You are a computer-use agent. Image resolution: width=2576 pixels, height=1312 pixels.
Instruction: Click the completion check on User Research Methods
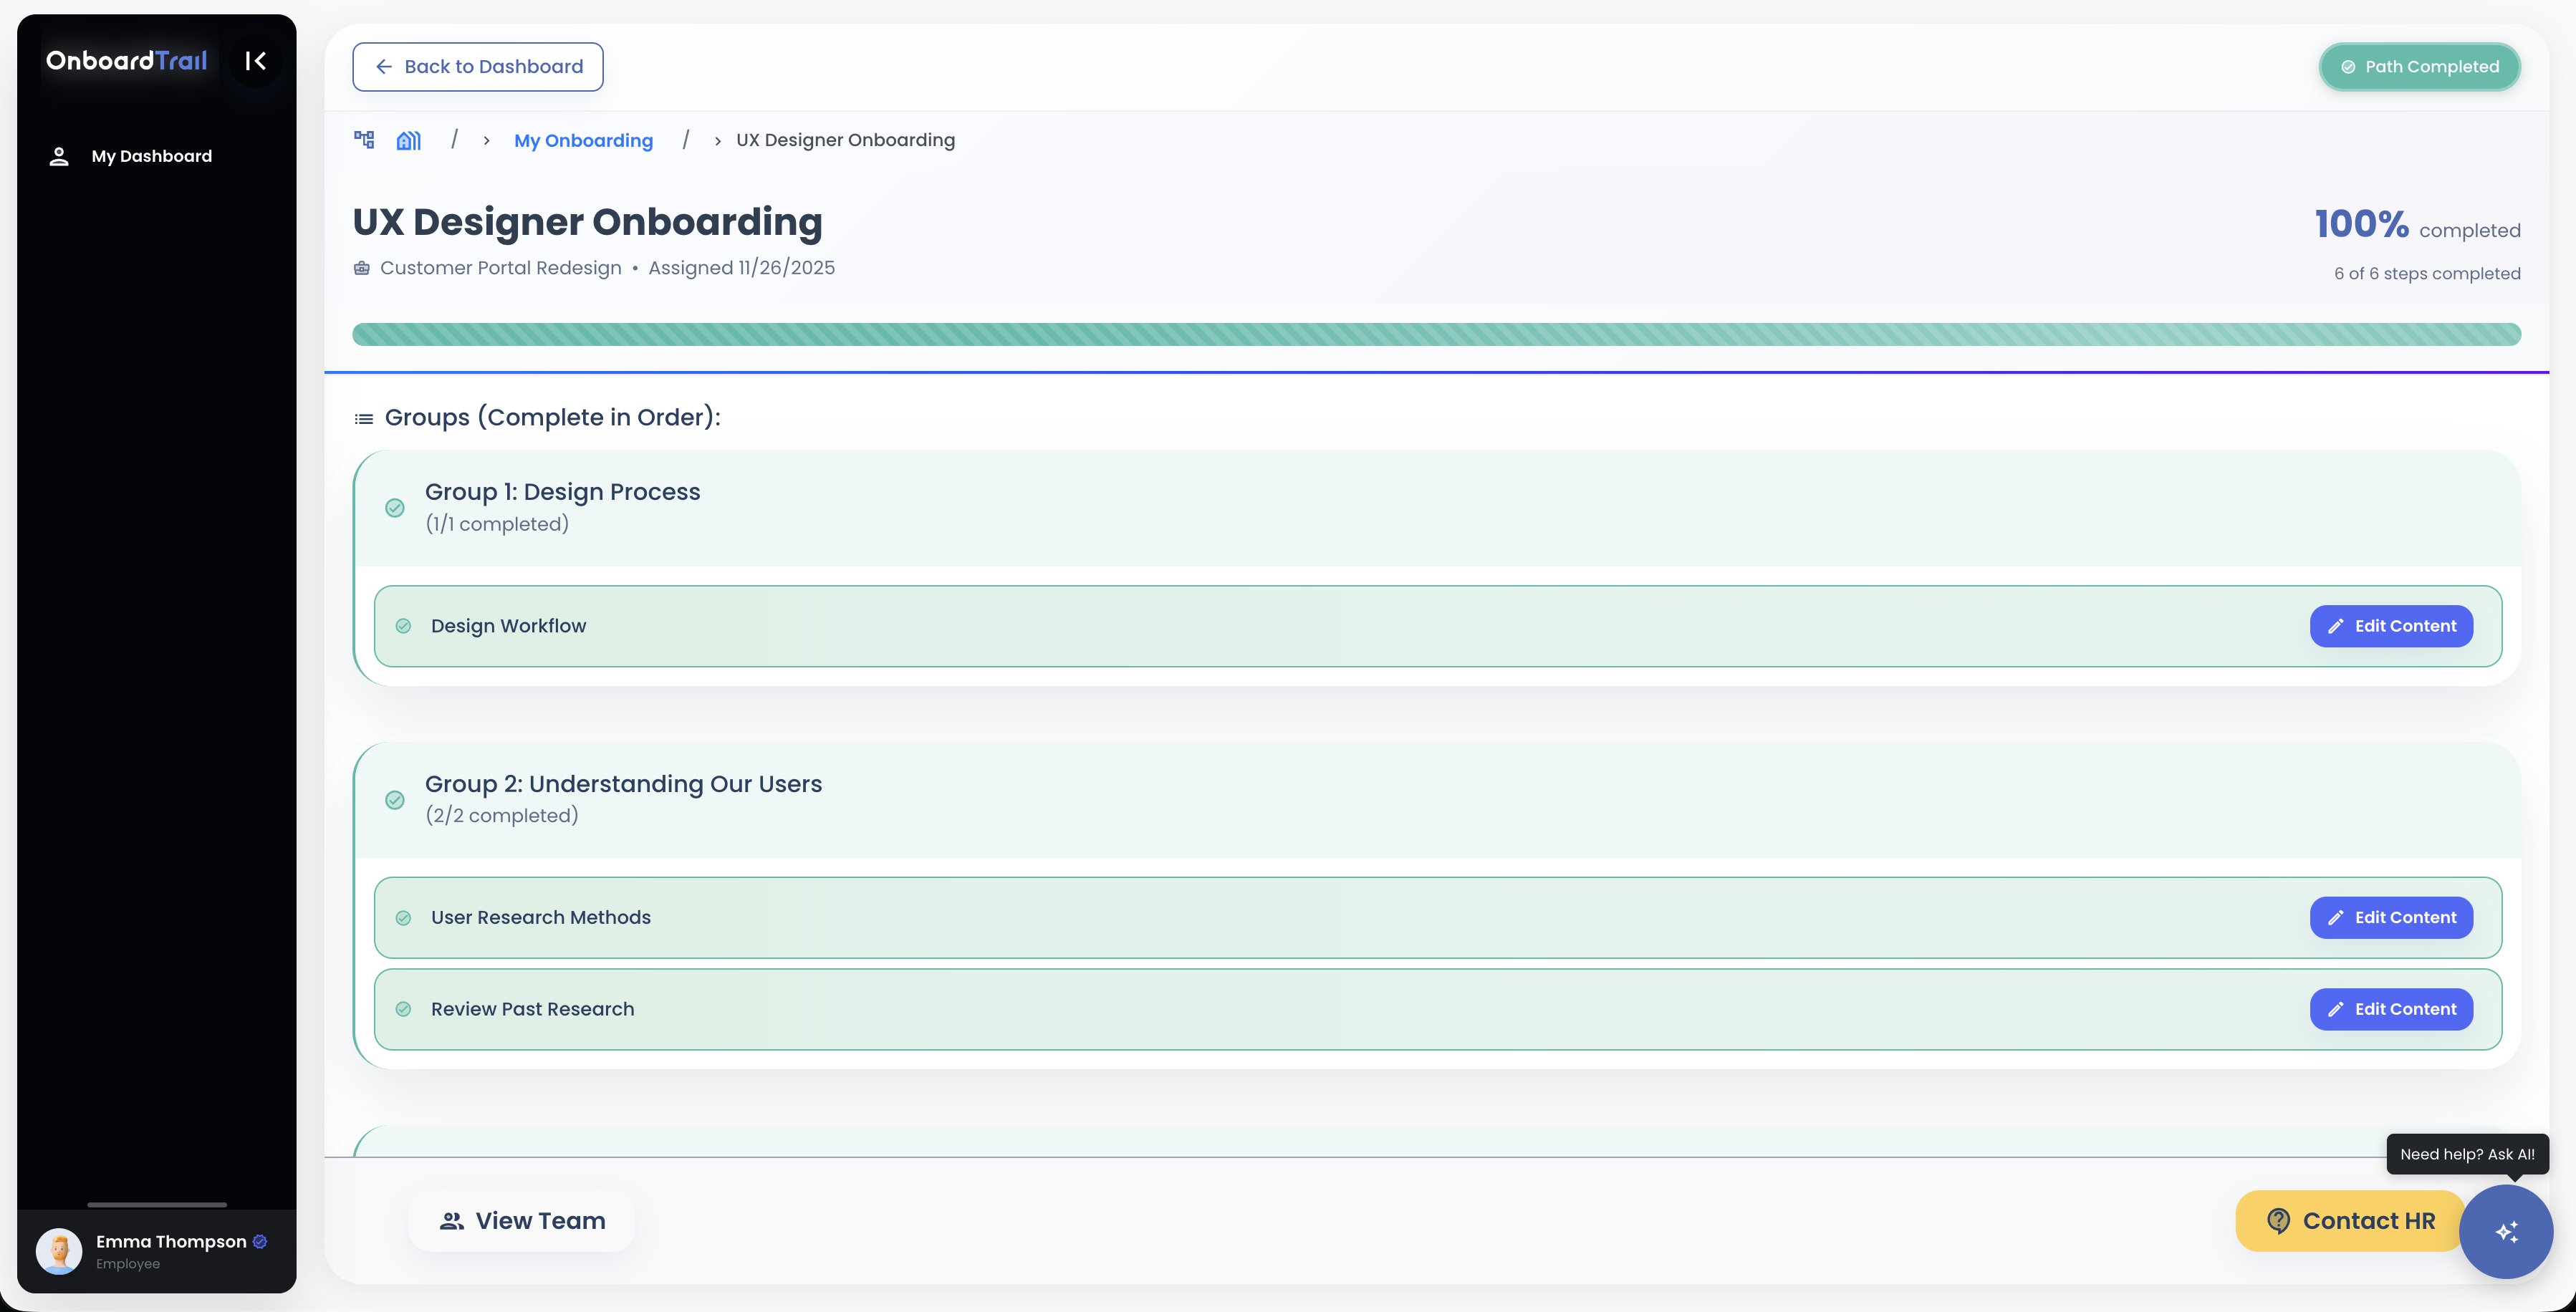click(x=404, y=917)
